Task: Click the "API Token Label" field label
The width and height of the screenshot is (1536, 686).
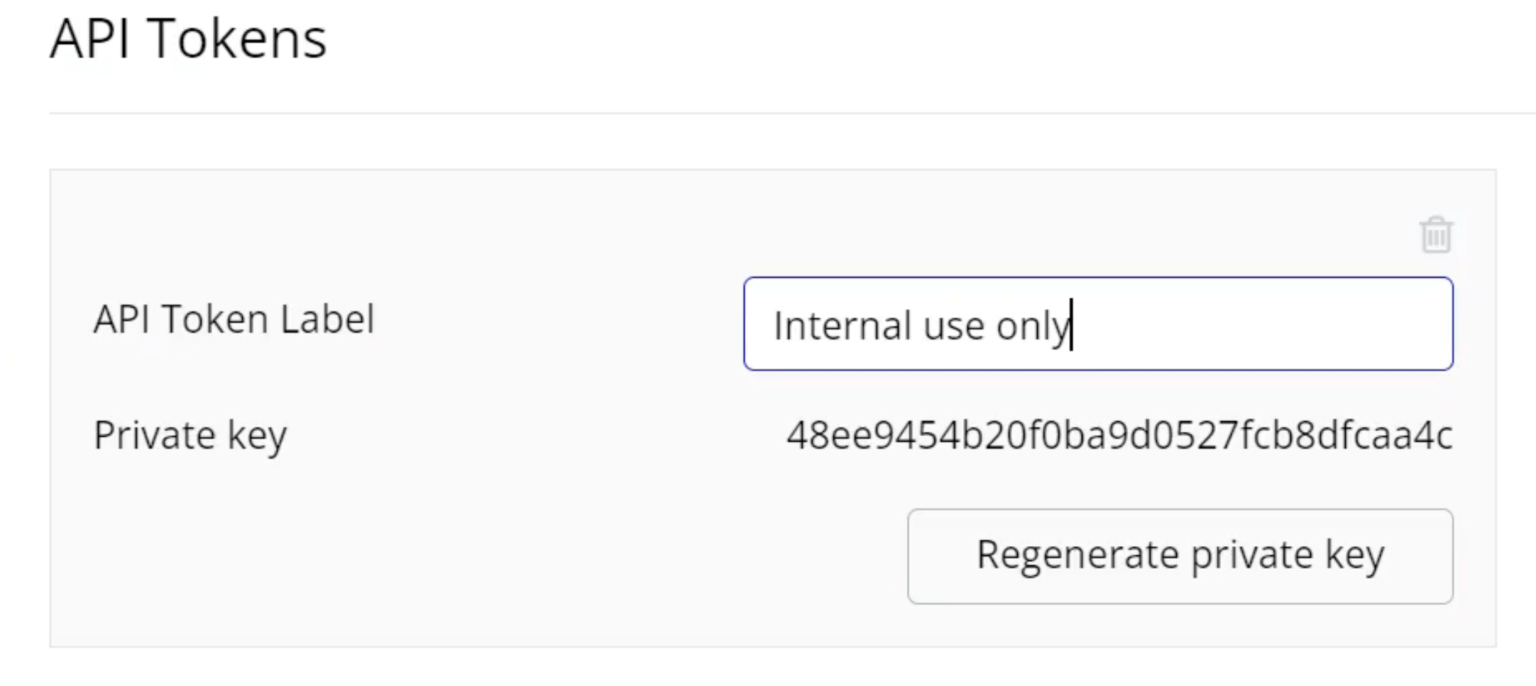Action: (x=234, y=319)
